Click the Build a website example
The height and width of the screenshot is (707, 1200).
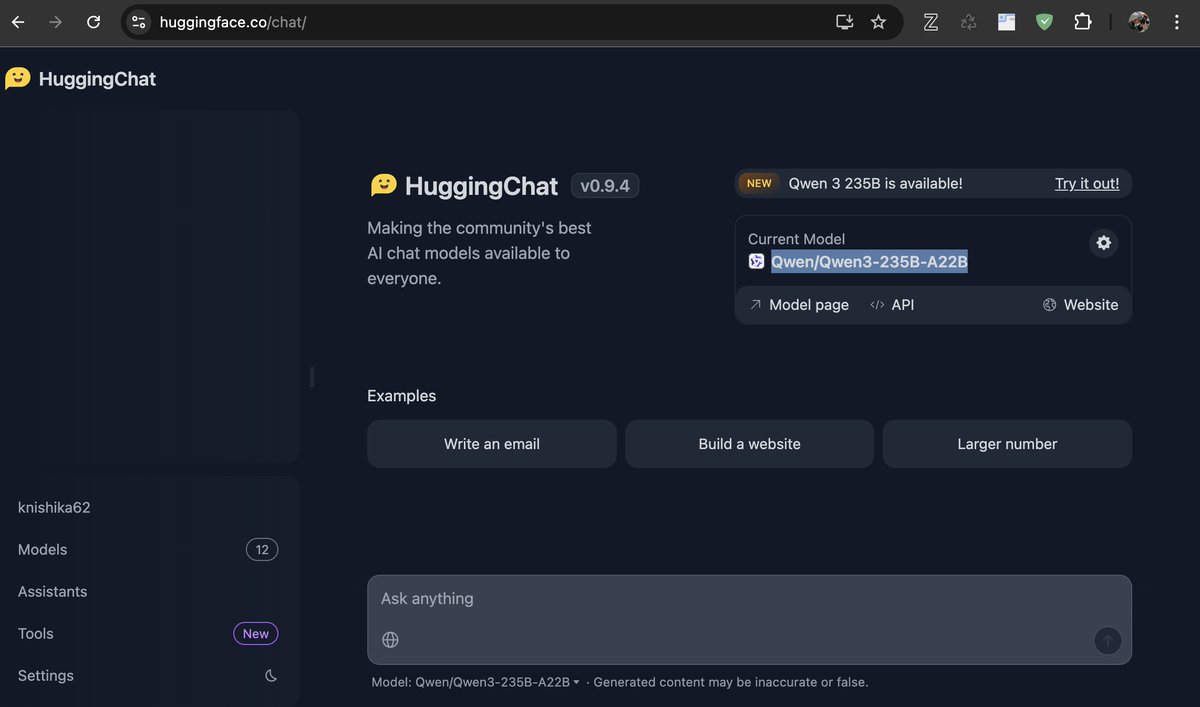point(749,444)
